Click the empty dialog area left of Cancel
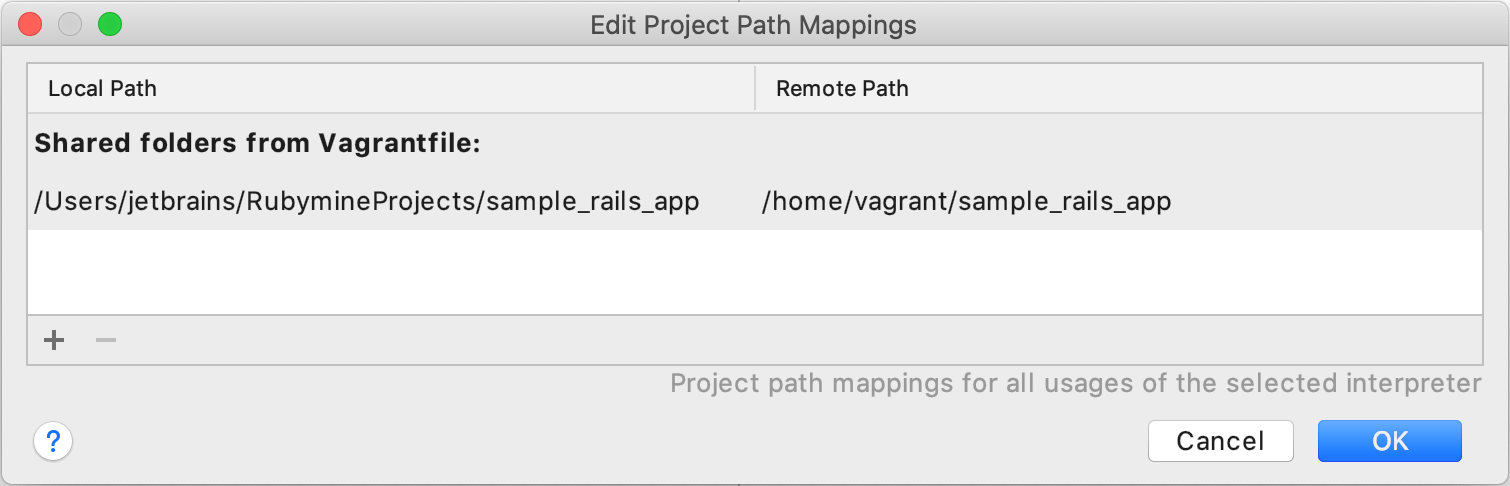 600,440
